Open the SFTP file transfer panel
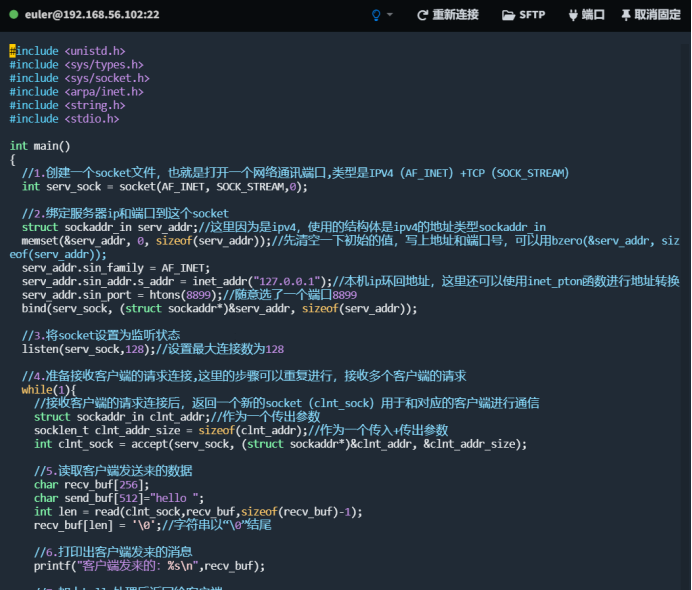The height and width of the screenshot is (590, 692). [x=523, y=15]
